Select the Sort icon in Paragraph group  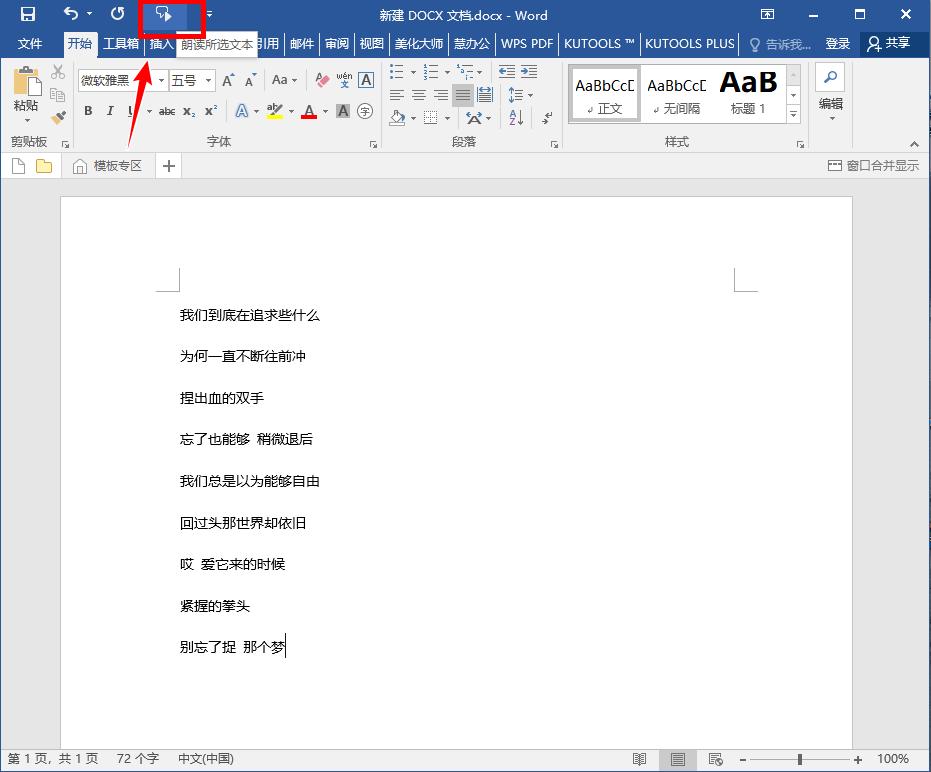tap(515, 117)
